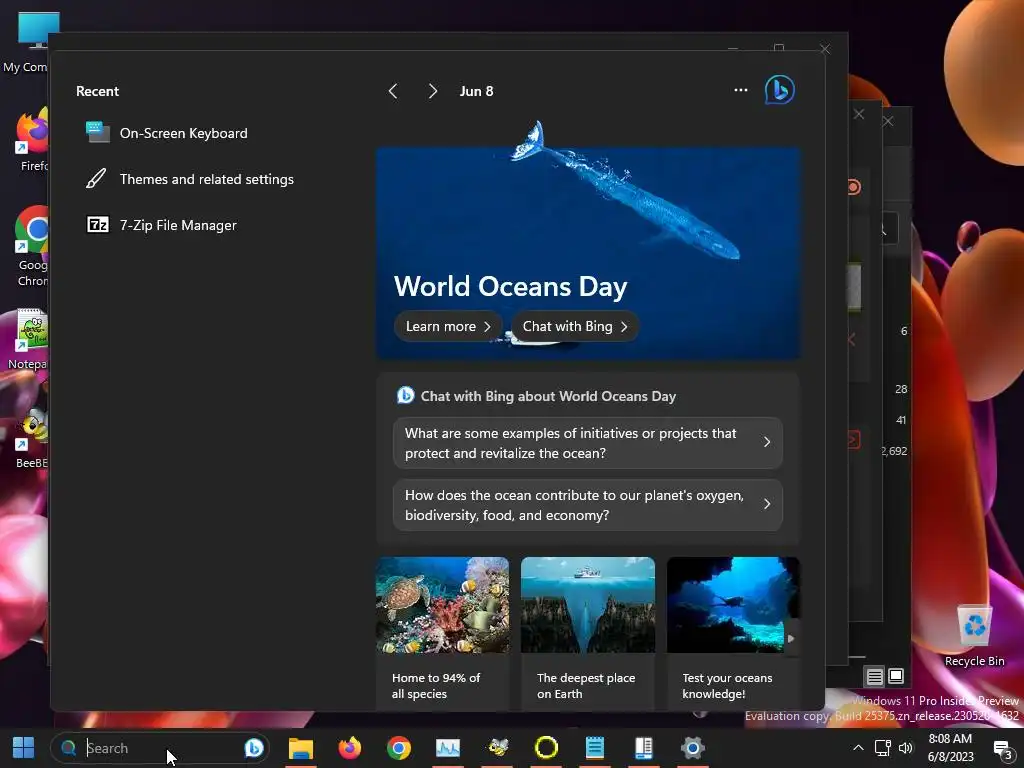This screenshot has height=768, width=1024.
Task: Open the blue notepad app on taskbar
Action: [x=595, y=748]
